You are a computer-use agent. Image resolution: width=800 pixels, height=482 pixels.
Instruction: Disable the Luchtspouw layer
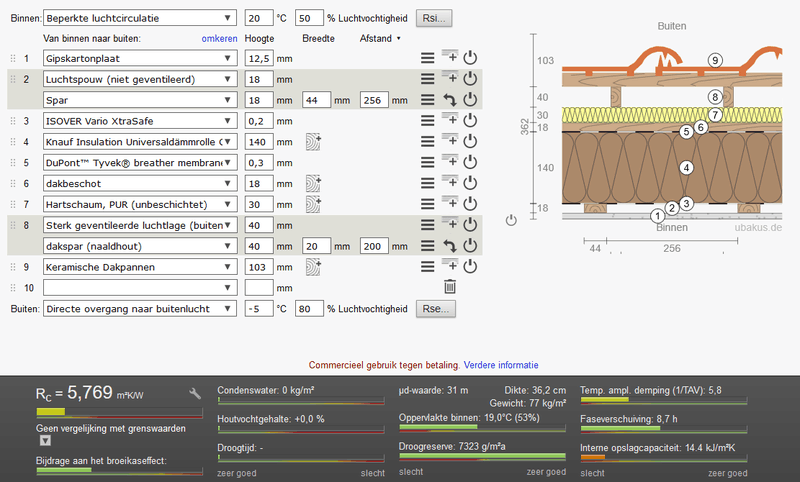pyautogui.click(x=470, y=79)
